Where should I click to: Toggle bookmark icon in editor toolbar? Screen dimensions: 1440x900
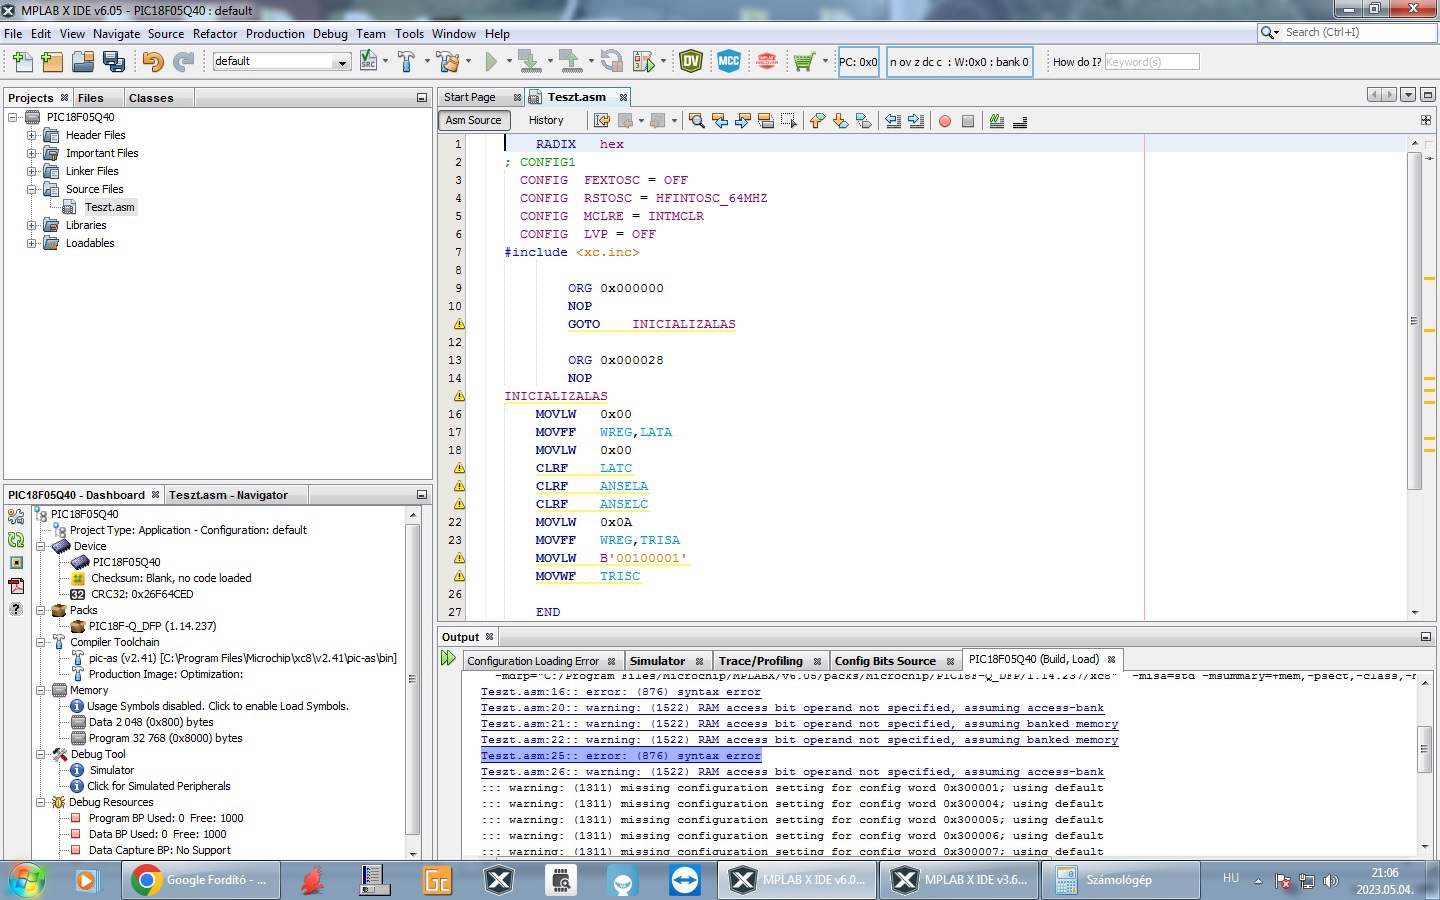(864, 121)
